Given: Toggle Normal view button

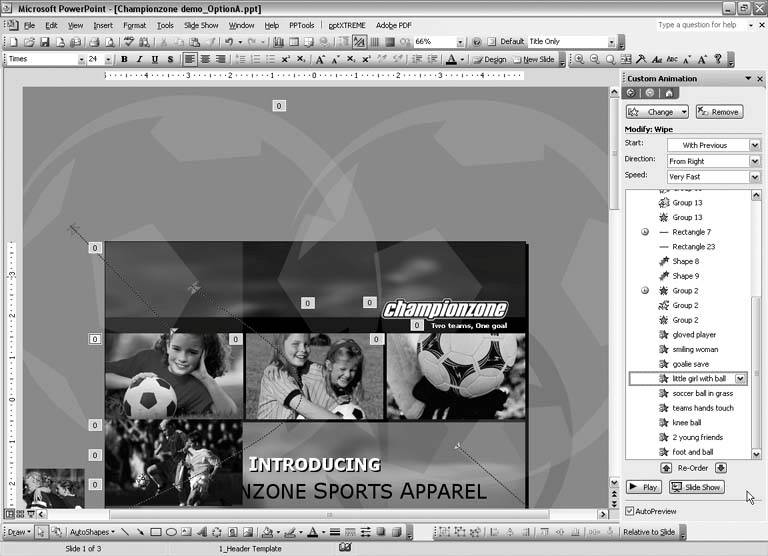Looking at the screenshot, I should 9,514.
